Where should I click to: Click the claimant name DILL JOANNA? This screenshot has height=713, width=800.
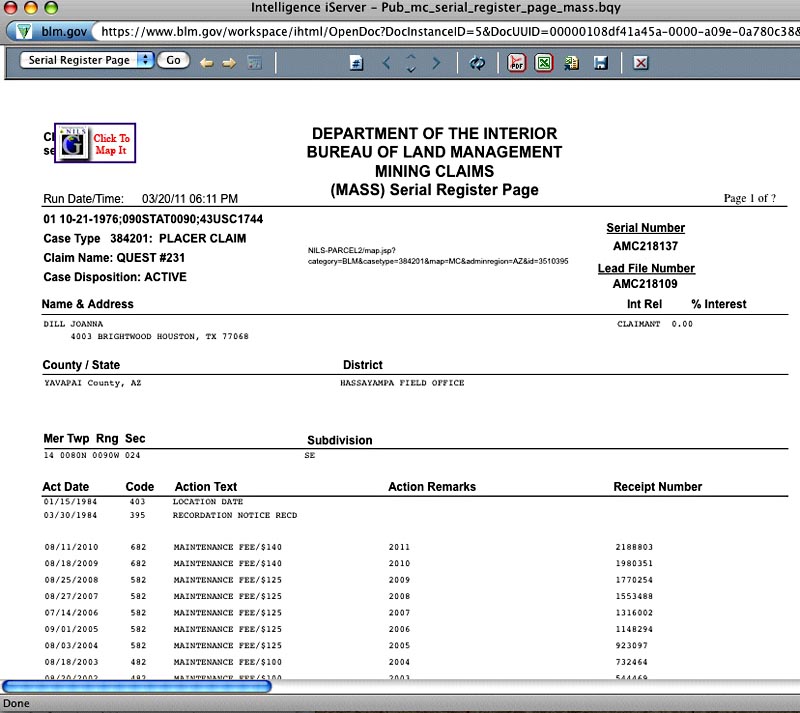(x=73, y=324)
